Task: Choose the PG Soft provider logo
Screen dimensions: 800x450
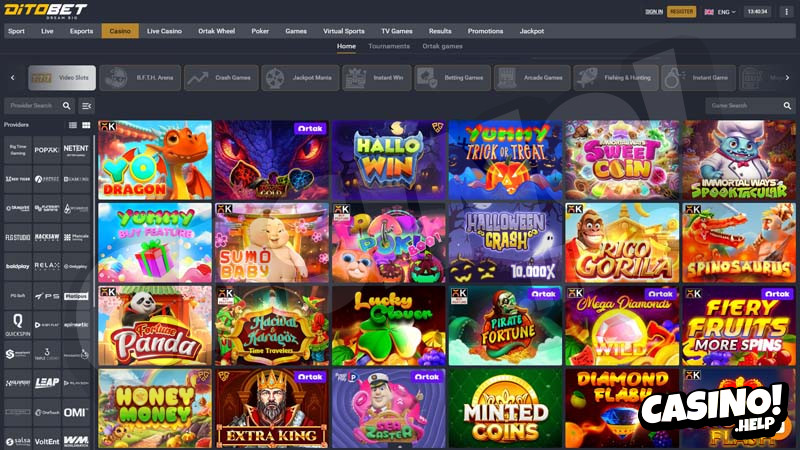Action: click(x=18, y=295)
